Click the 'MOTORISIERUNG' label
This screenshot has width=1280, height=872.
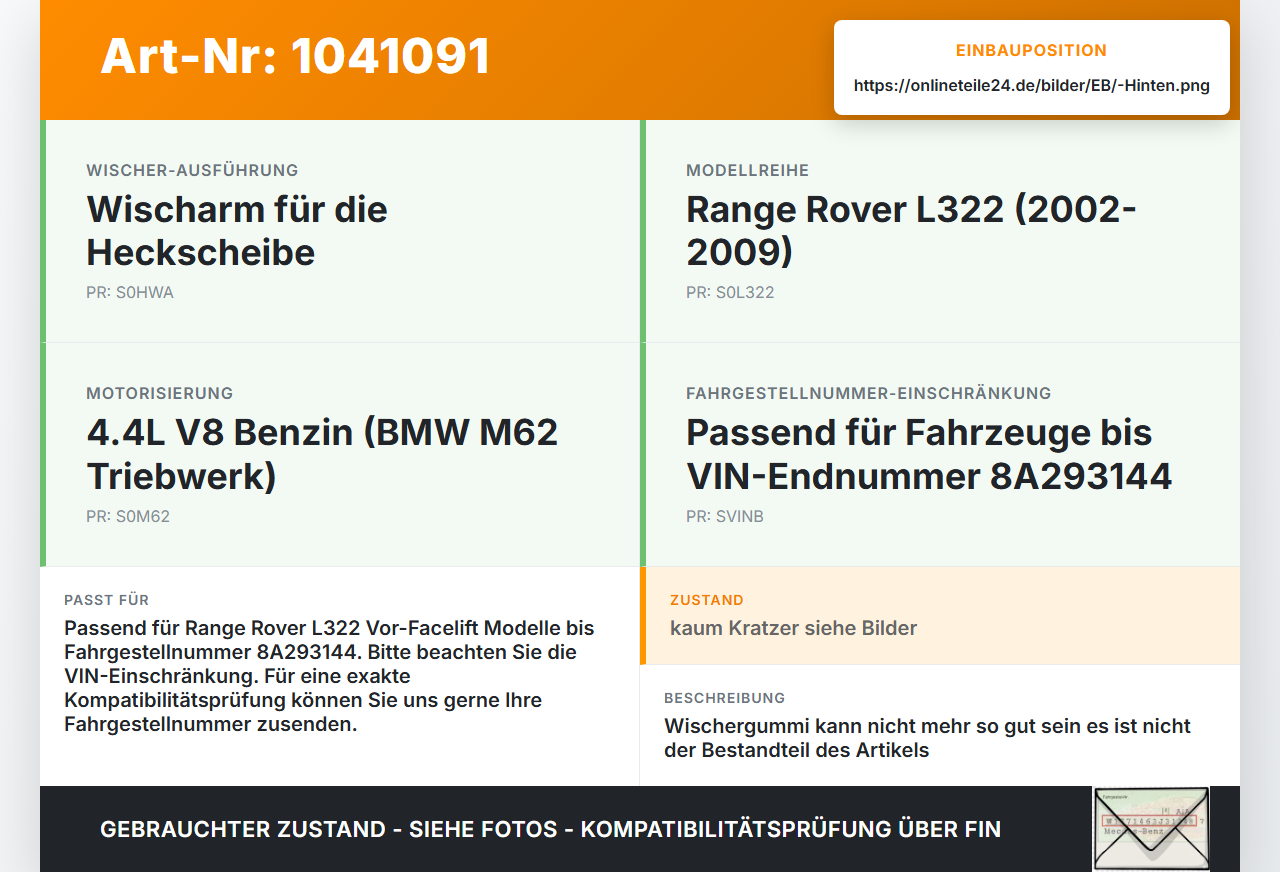(160, 394)
